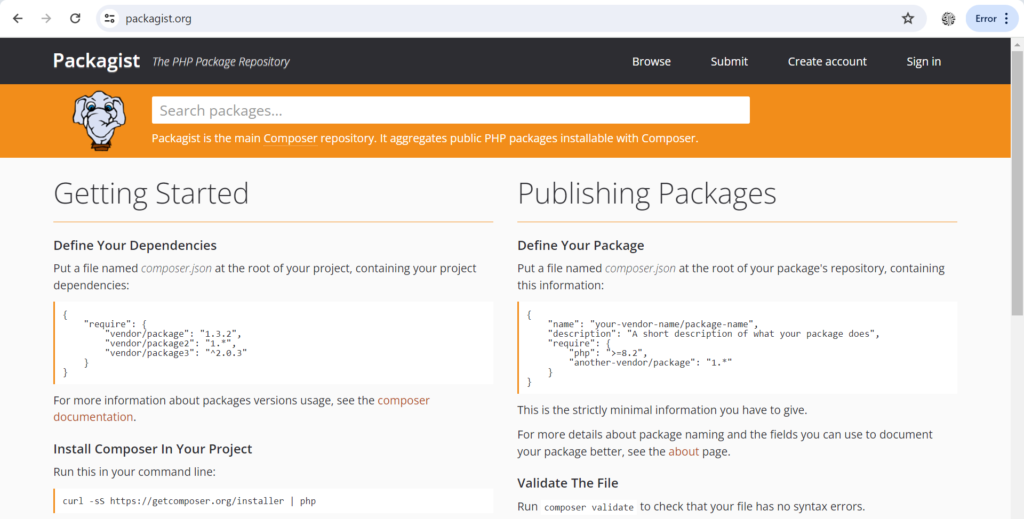1024x519 pixels.
Task: Click the Error profile button
Action: pos(985,18)
